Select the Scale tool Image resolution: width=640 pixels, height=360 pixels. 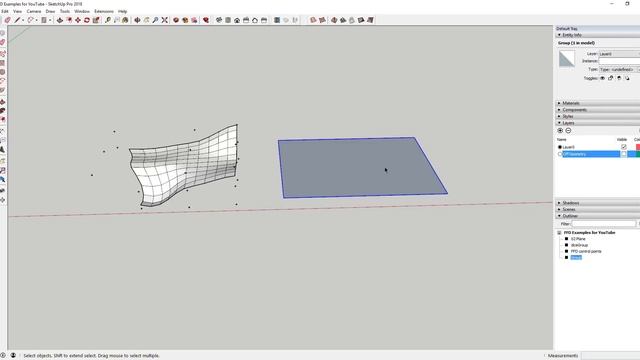(x=96, y=20)
